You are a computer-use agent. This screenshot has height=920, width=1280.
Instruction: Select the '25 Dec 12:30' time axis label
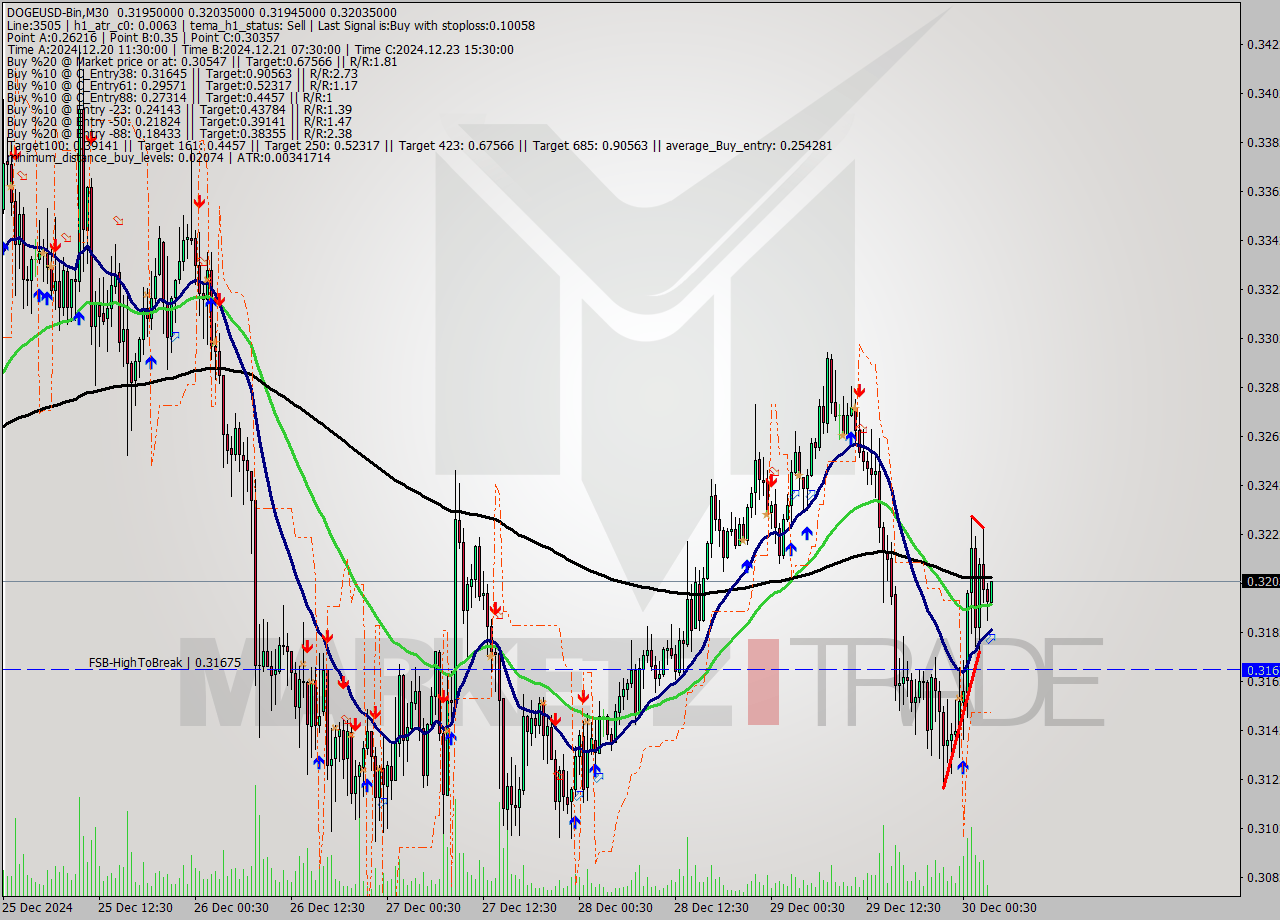(135, 908)
